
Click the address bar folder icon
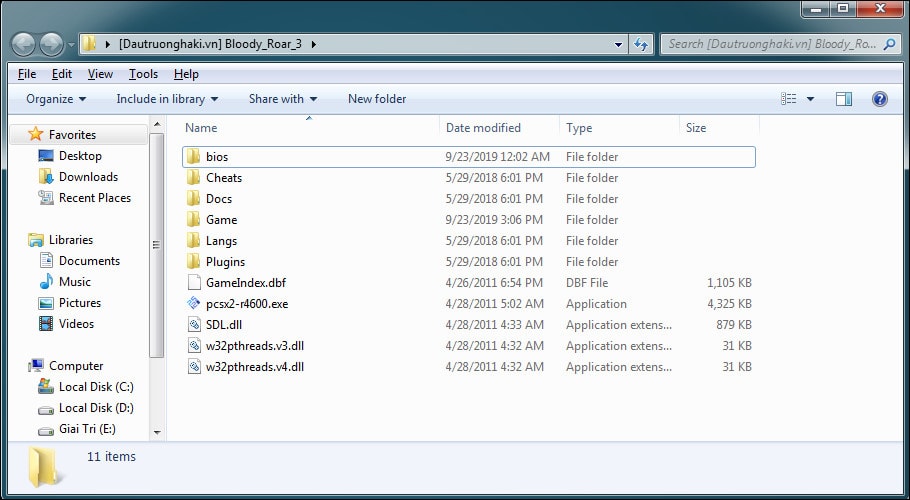tap(89, 44)
